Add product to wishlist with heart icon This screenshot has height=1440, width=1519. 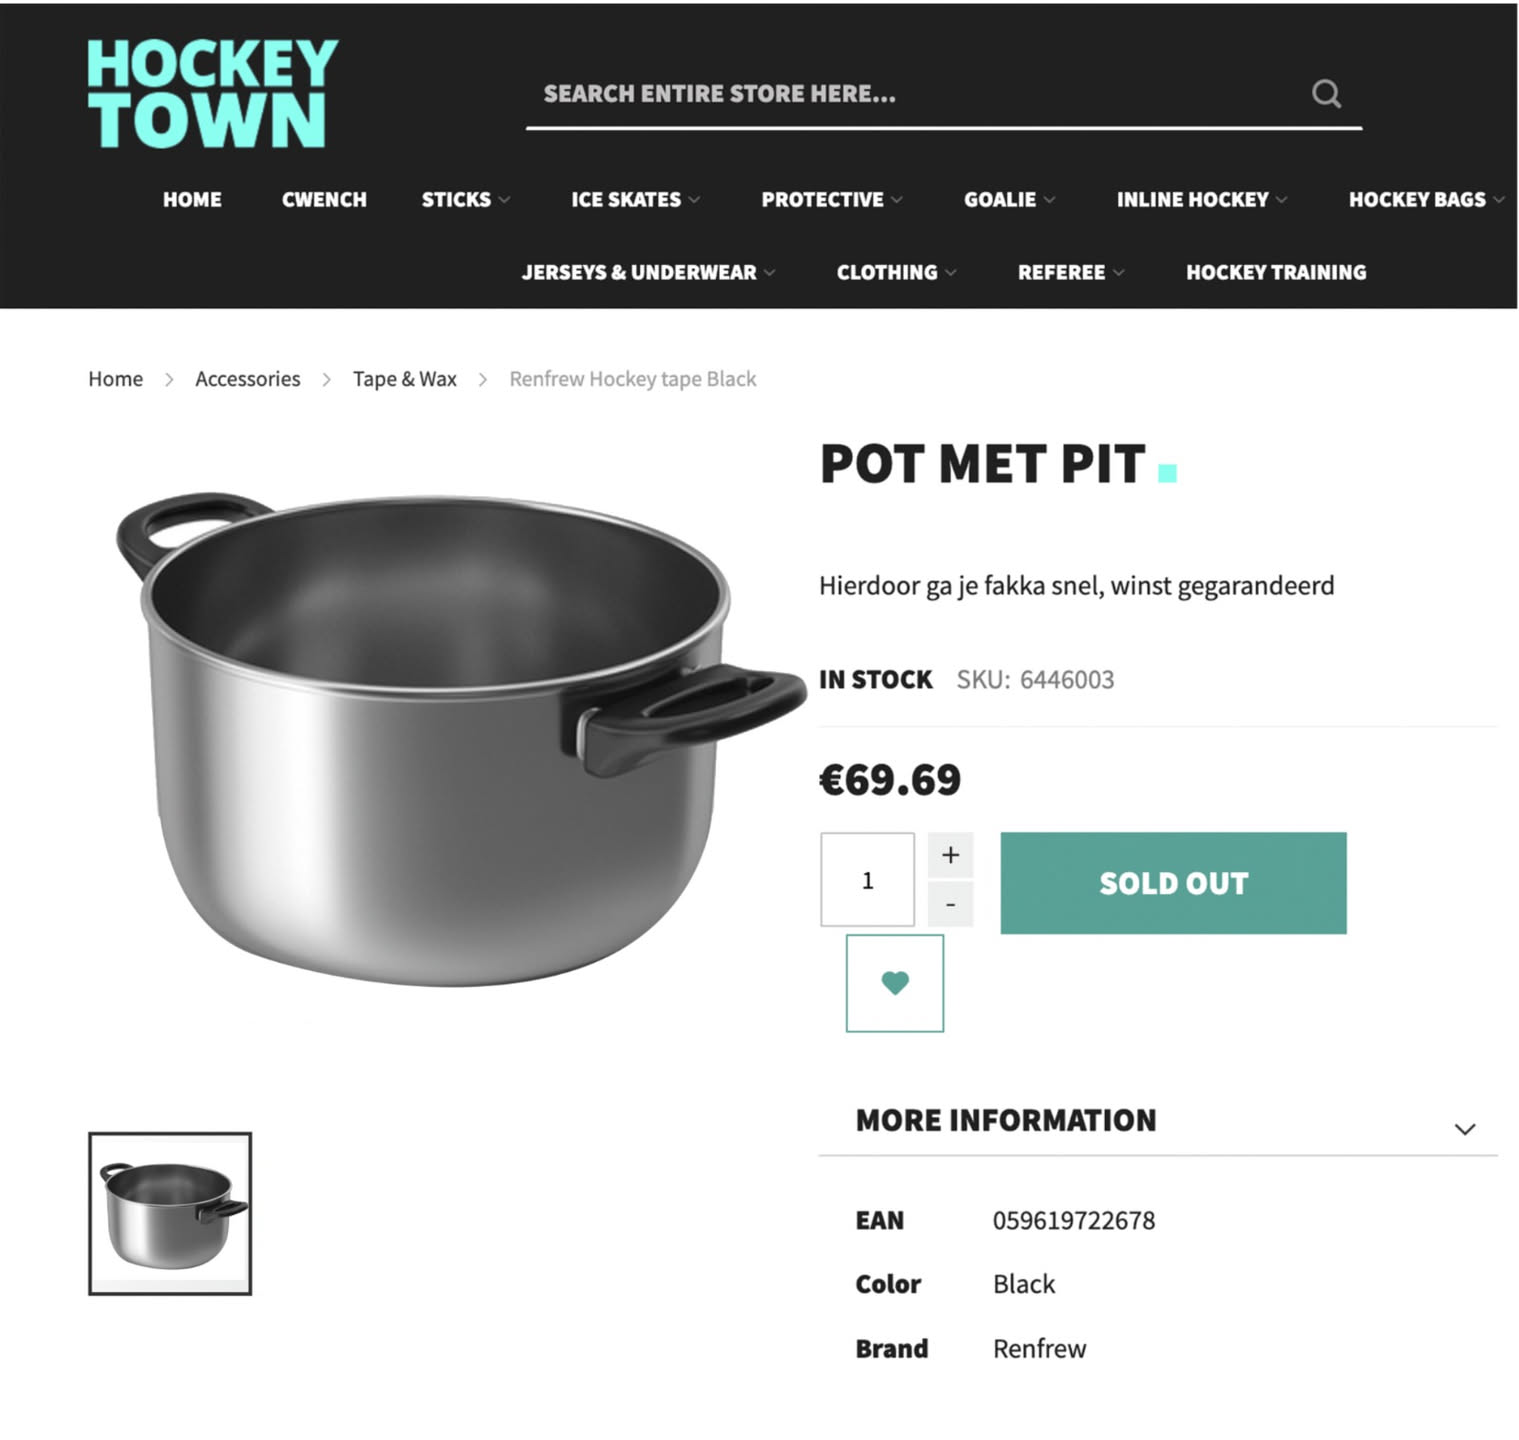(895, 983)
